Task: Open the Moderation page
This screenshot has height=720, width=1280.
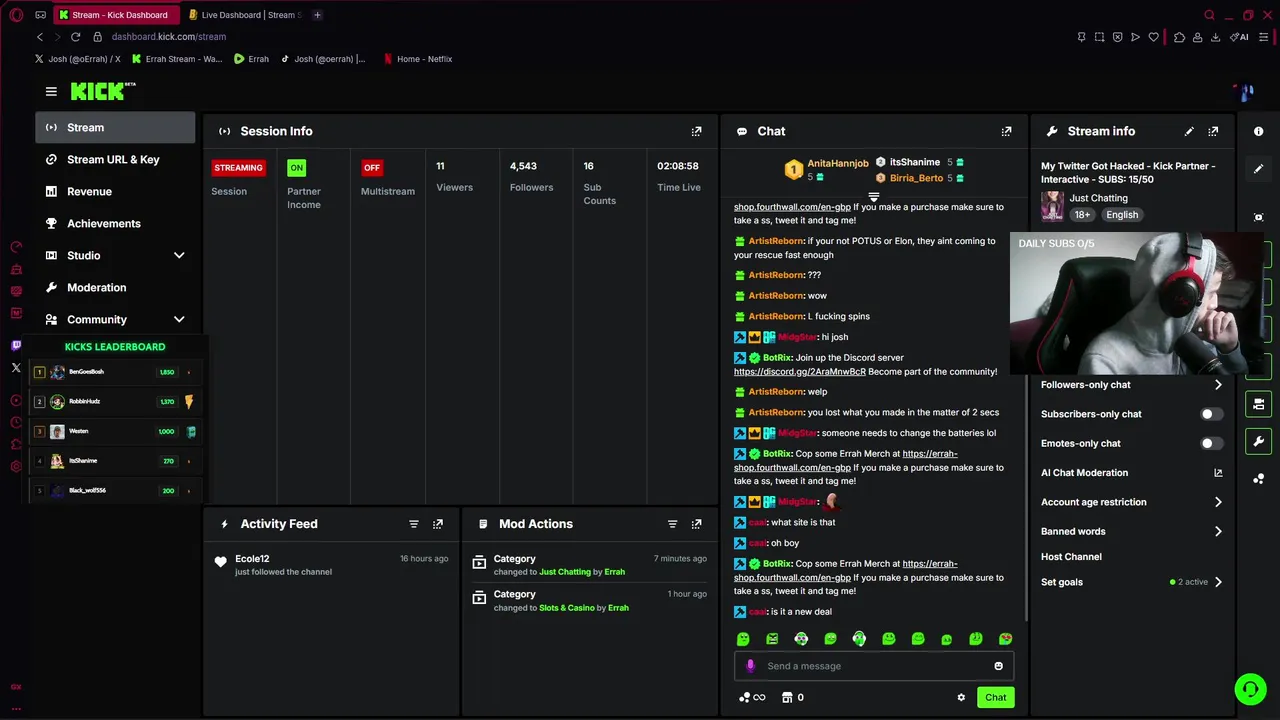Action: (116, 288)
